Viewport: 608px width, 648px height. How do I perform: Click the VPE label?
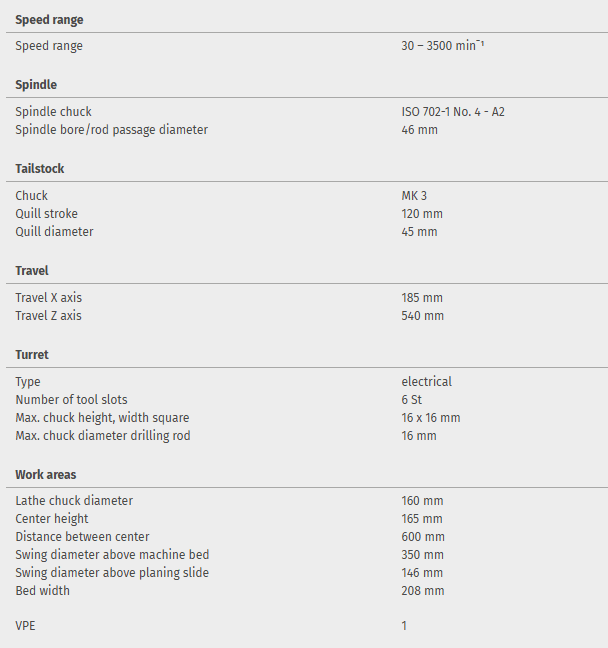click(x=26, y=626)
